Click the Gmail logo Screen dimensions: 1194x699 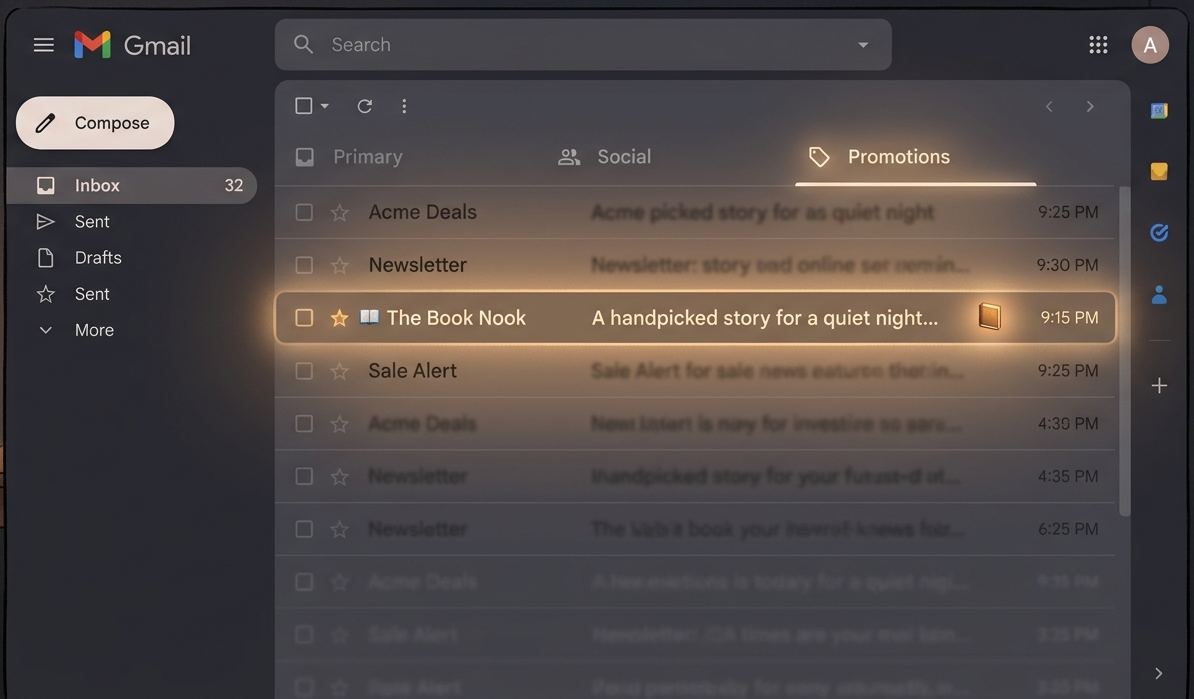pyautogui.click(x=132, y=45)
